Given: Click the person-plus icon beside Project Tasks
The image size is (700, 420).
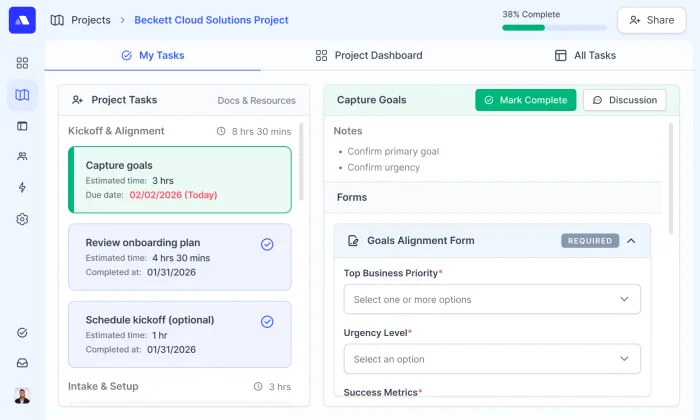Looking at the screenshot, I should [77, 100].
